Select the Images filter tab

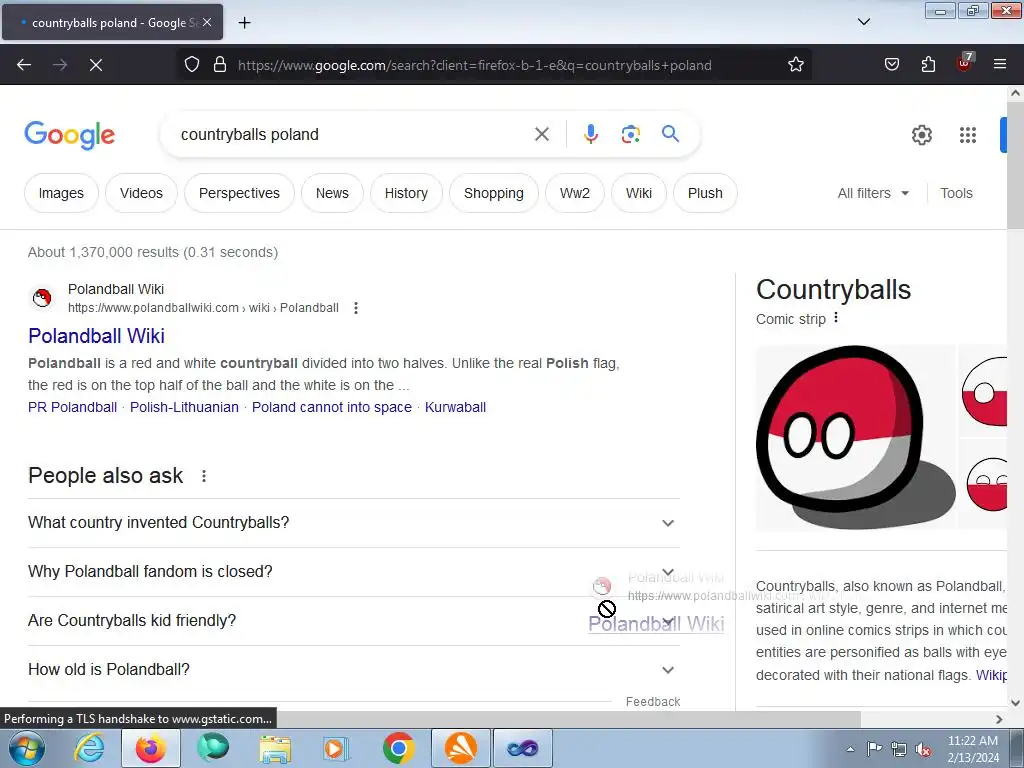[x=61, y=193]
